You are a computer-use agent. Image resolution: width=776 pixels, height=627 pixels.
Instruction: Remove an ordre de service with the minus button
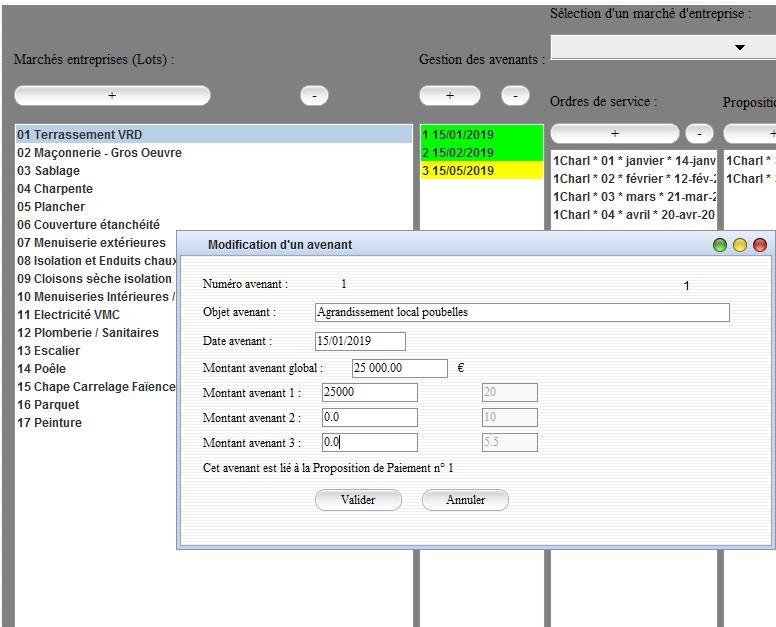point(699,134)
